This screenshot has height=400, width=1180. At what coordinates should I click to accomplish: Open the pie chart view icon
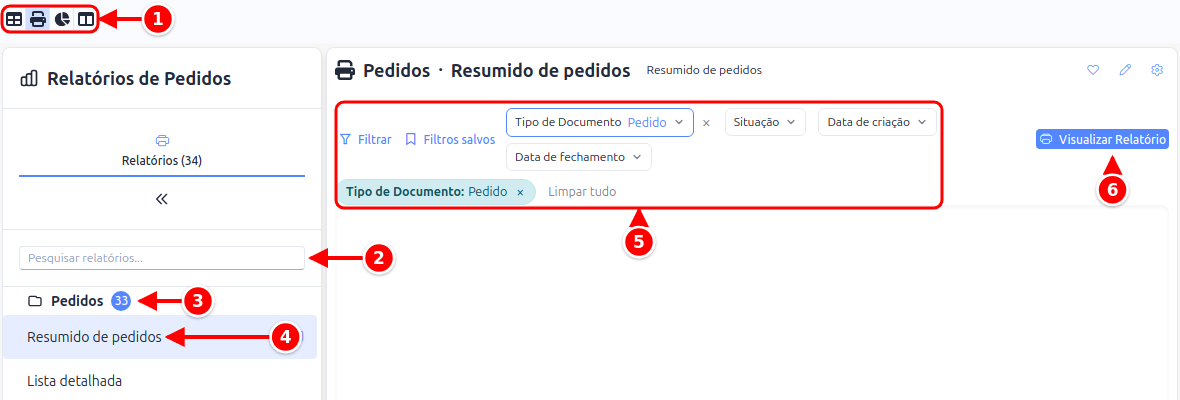click(x=62, y=20)
